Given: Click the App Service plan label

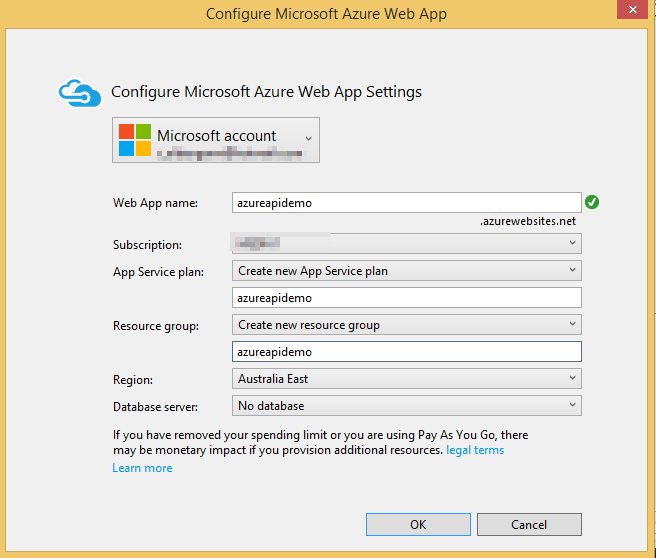Looking at the screenshot, I should (158, 272).
